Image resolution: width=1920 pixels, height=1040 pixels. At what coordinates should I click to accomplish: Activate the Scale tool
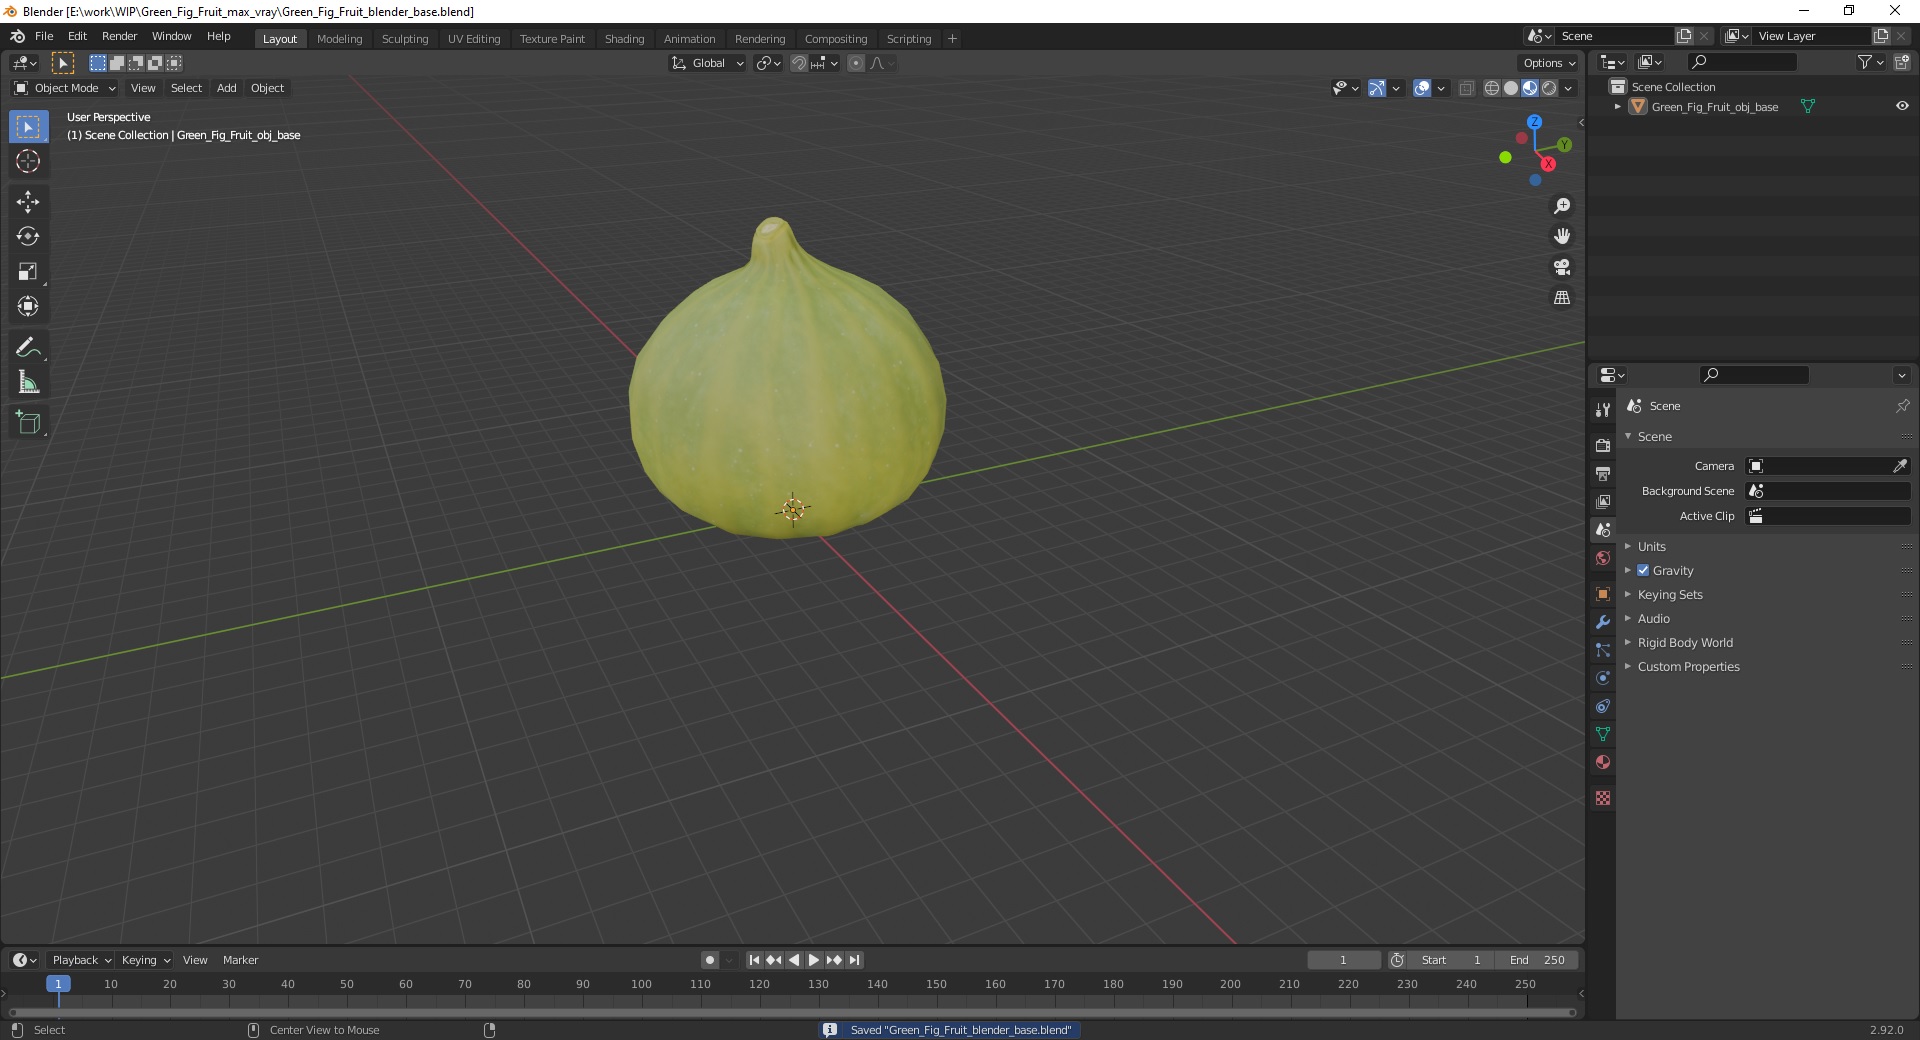pyautogui.click(x=28, y=272)
